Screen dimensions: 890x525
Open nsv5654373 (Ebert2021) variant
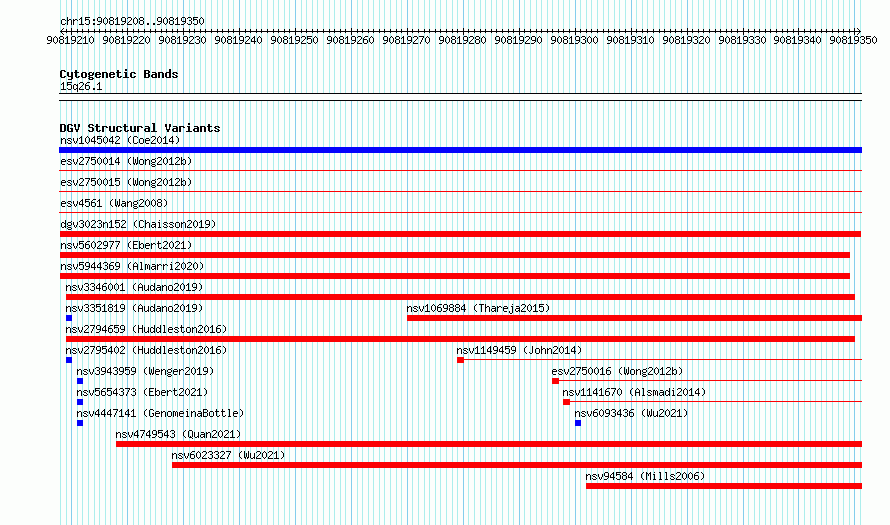click(x=142, y=392)
